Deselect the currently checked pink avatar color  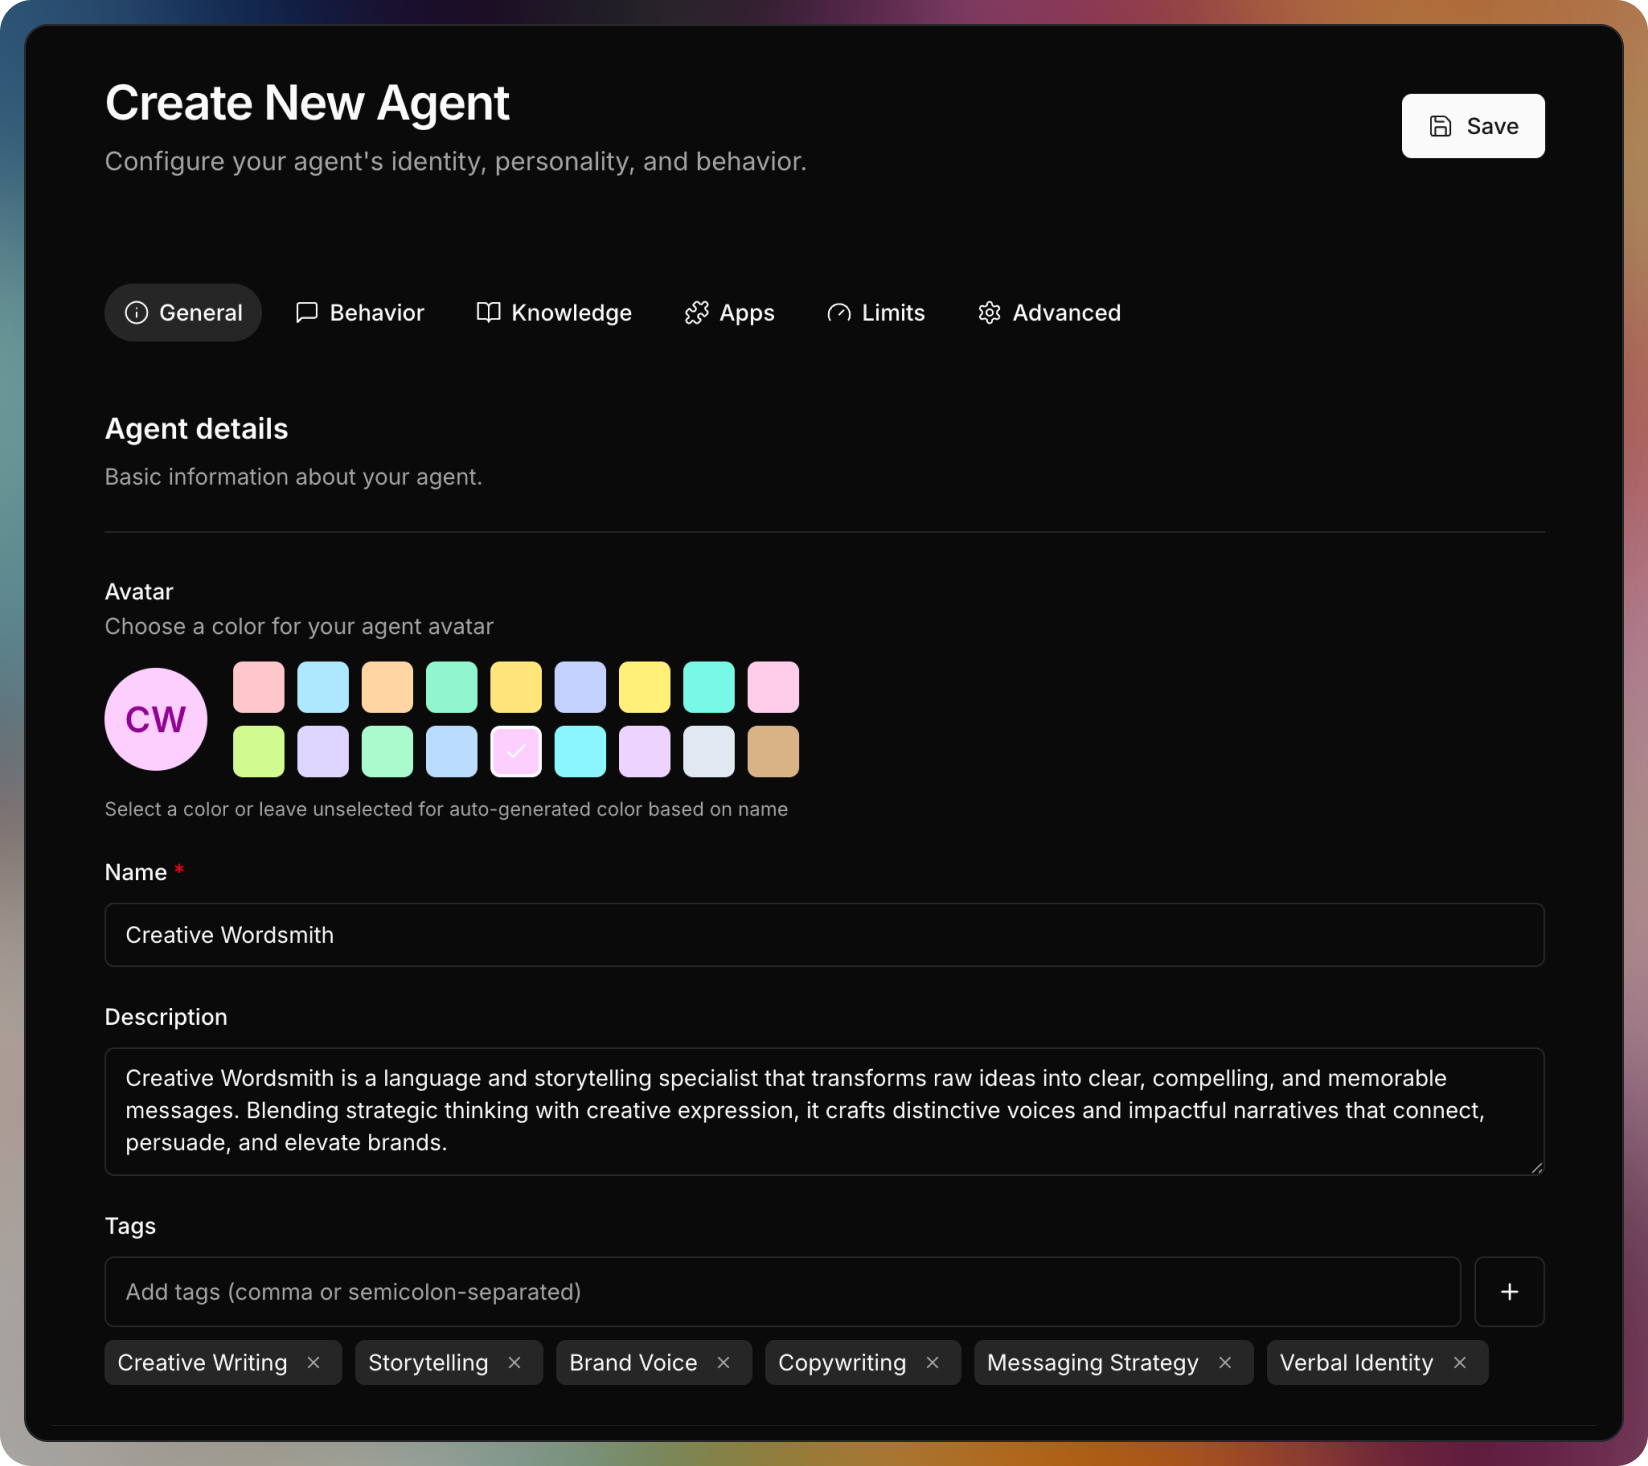[x=516, y=751]
